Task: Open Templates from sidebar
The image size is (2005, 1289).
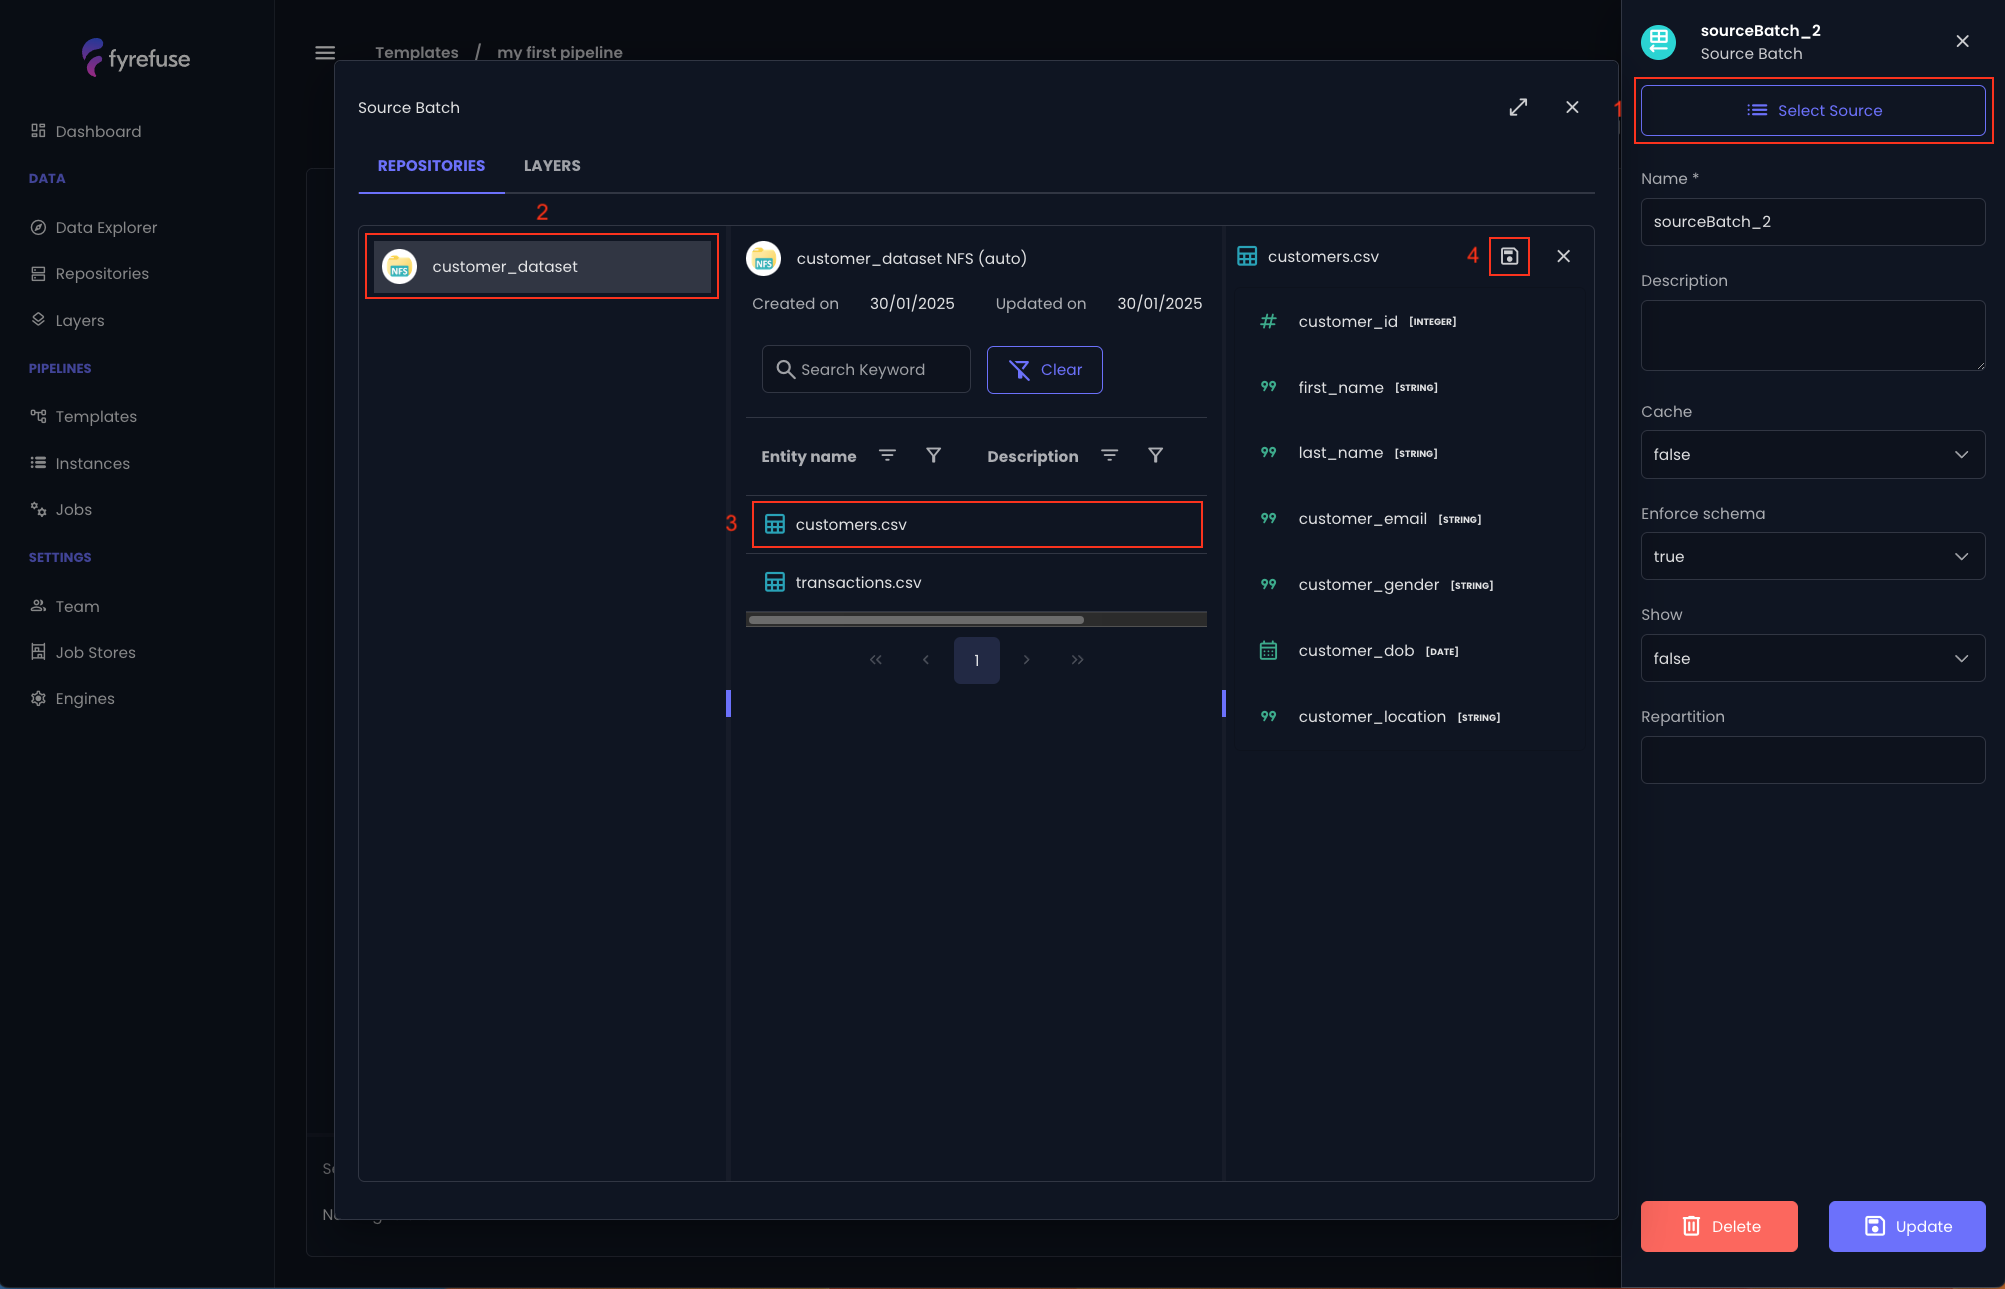Action: click(83, 416)
